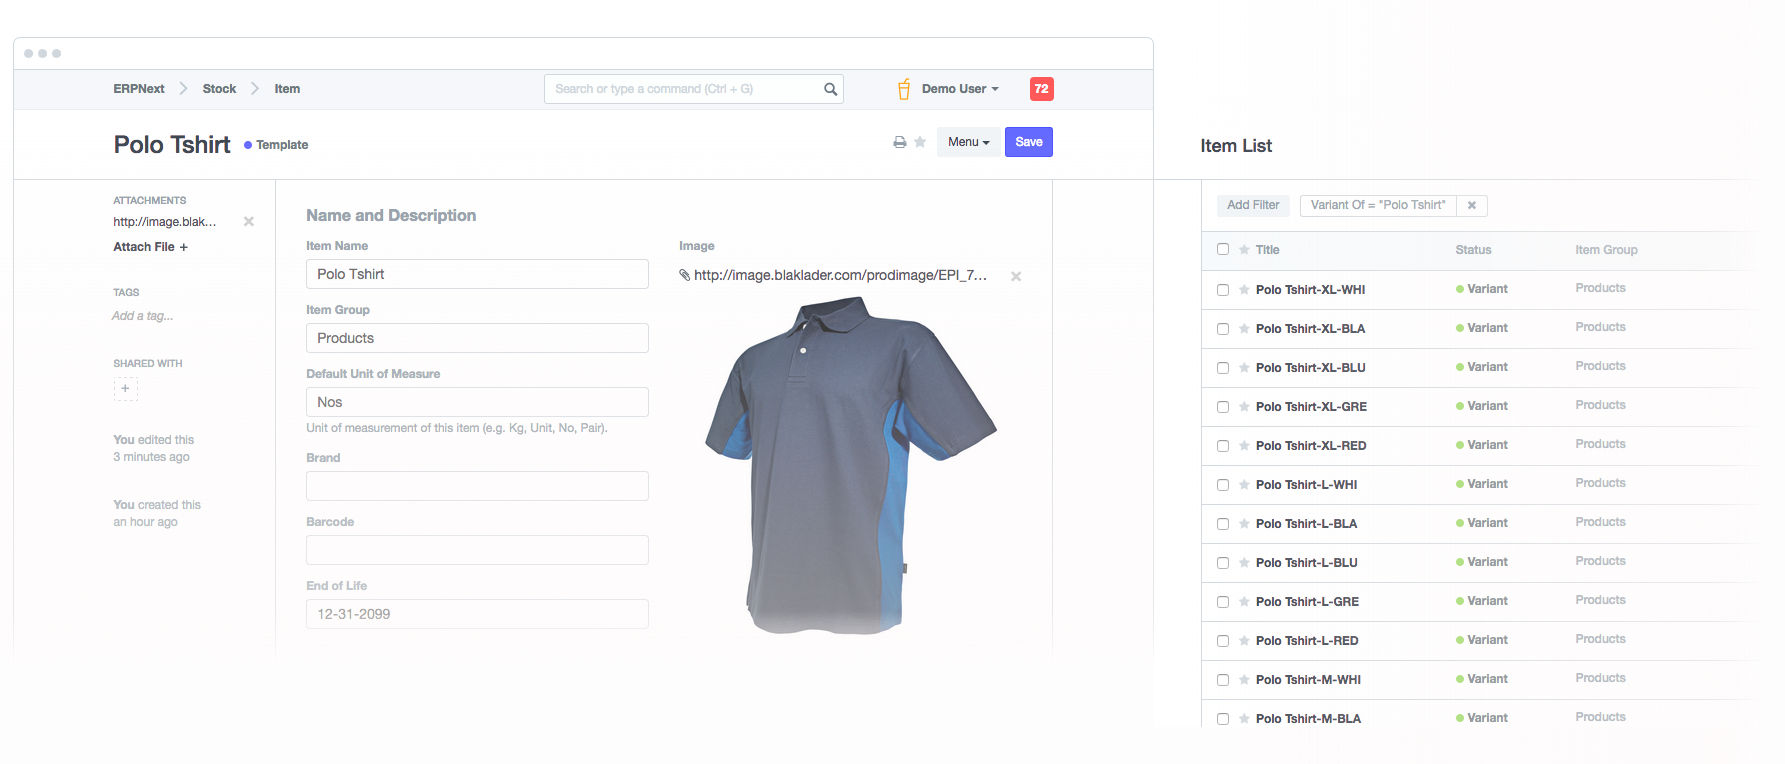Screen dimensions: 1785x764
Task: Check the Polo Tshirt-L-WHI row checkbox
Action: tap(1223, 485)
